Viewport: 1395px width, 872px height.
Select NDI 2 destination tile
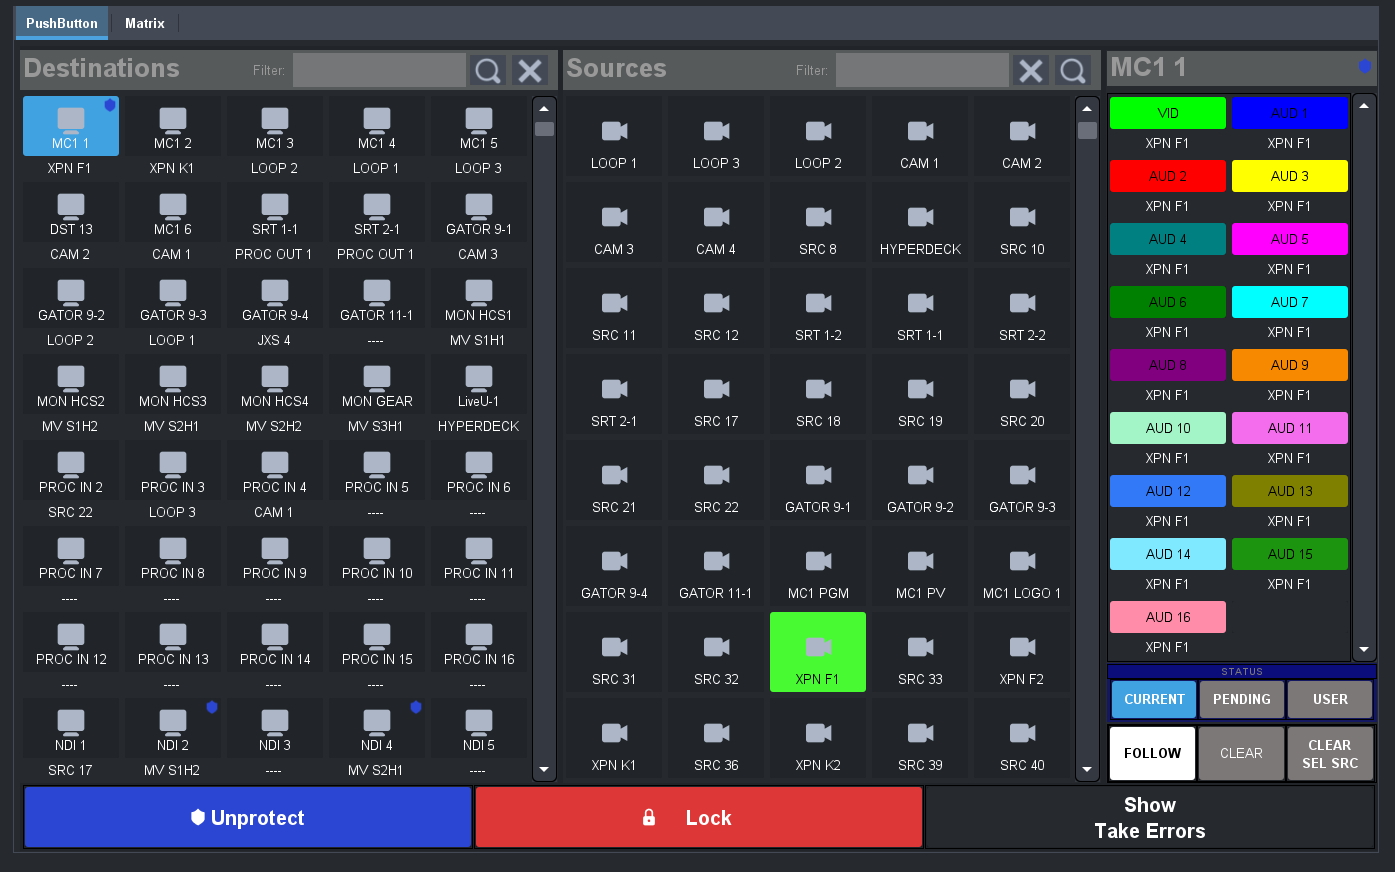[173, 728]
